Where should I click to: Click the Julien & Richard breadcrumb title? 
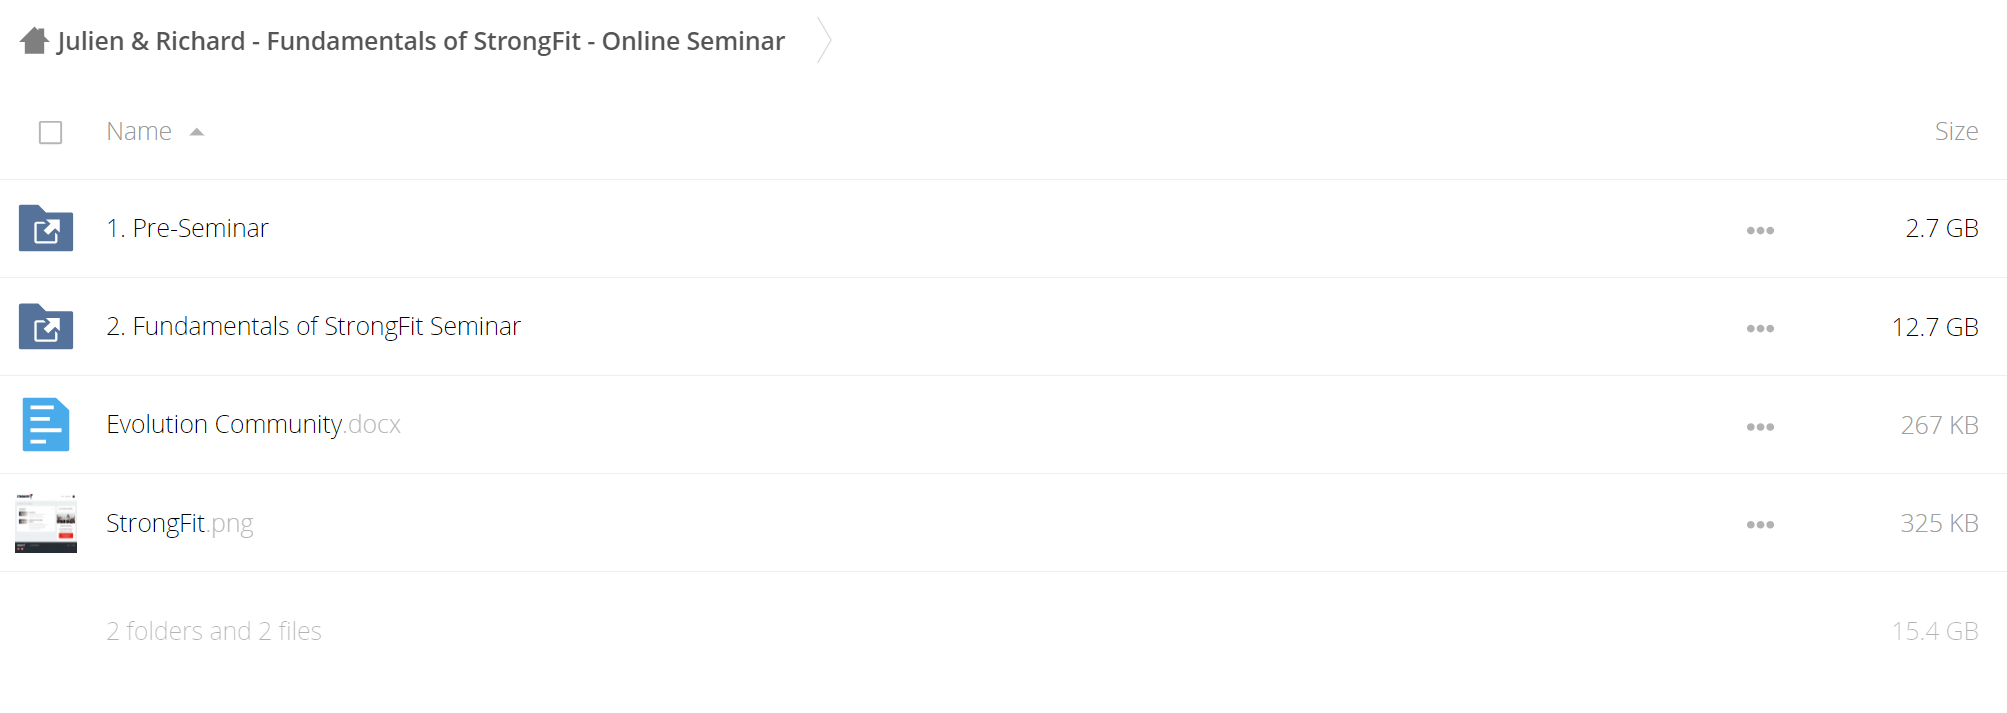click(421, 41)
